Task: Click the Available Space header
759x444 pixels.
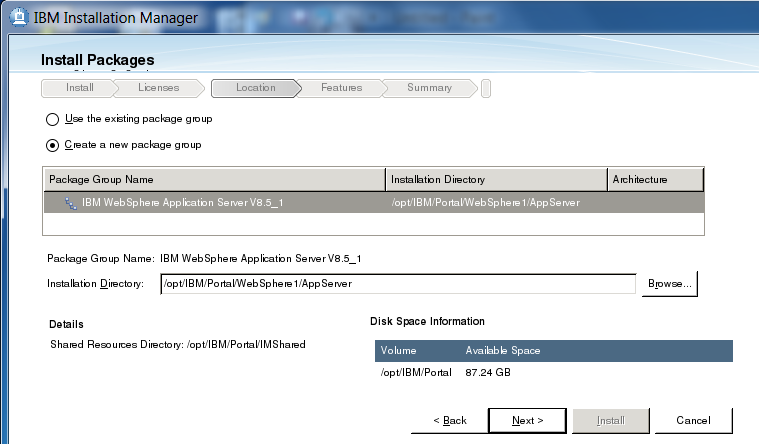Action: (x=503, y=351)
